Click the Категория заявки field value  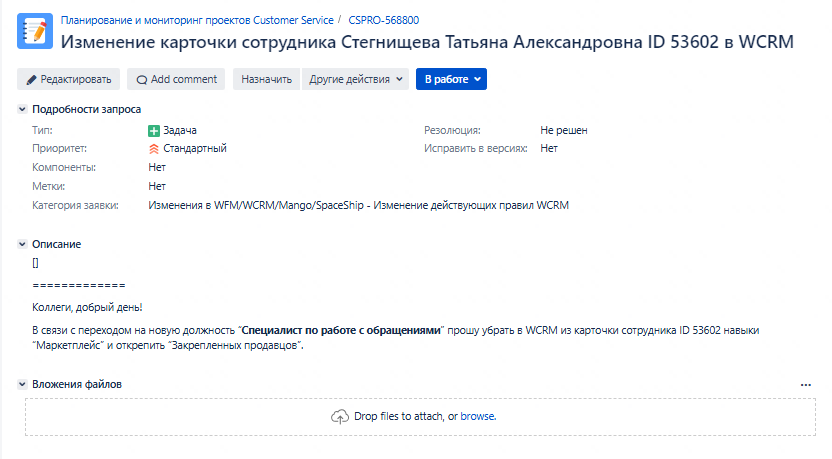[x=358, y=205]
